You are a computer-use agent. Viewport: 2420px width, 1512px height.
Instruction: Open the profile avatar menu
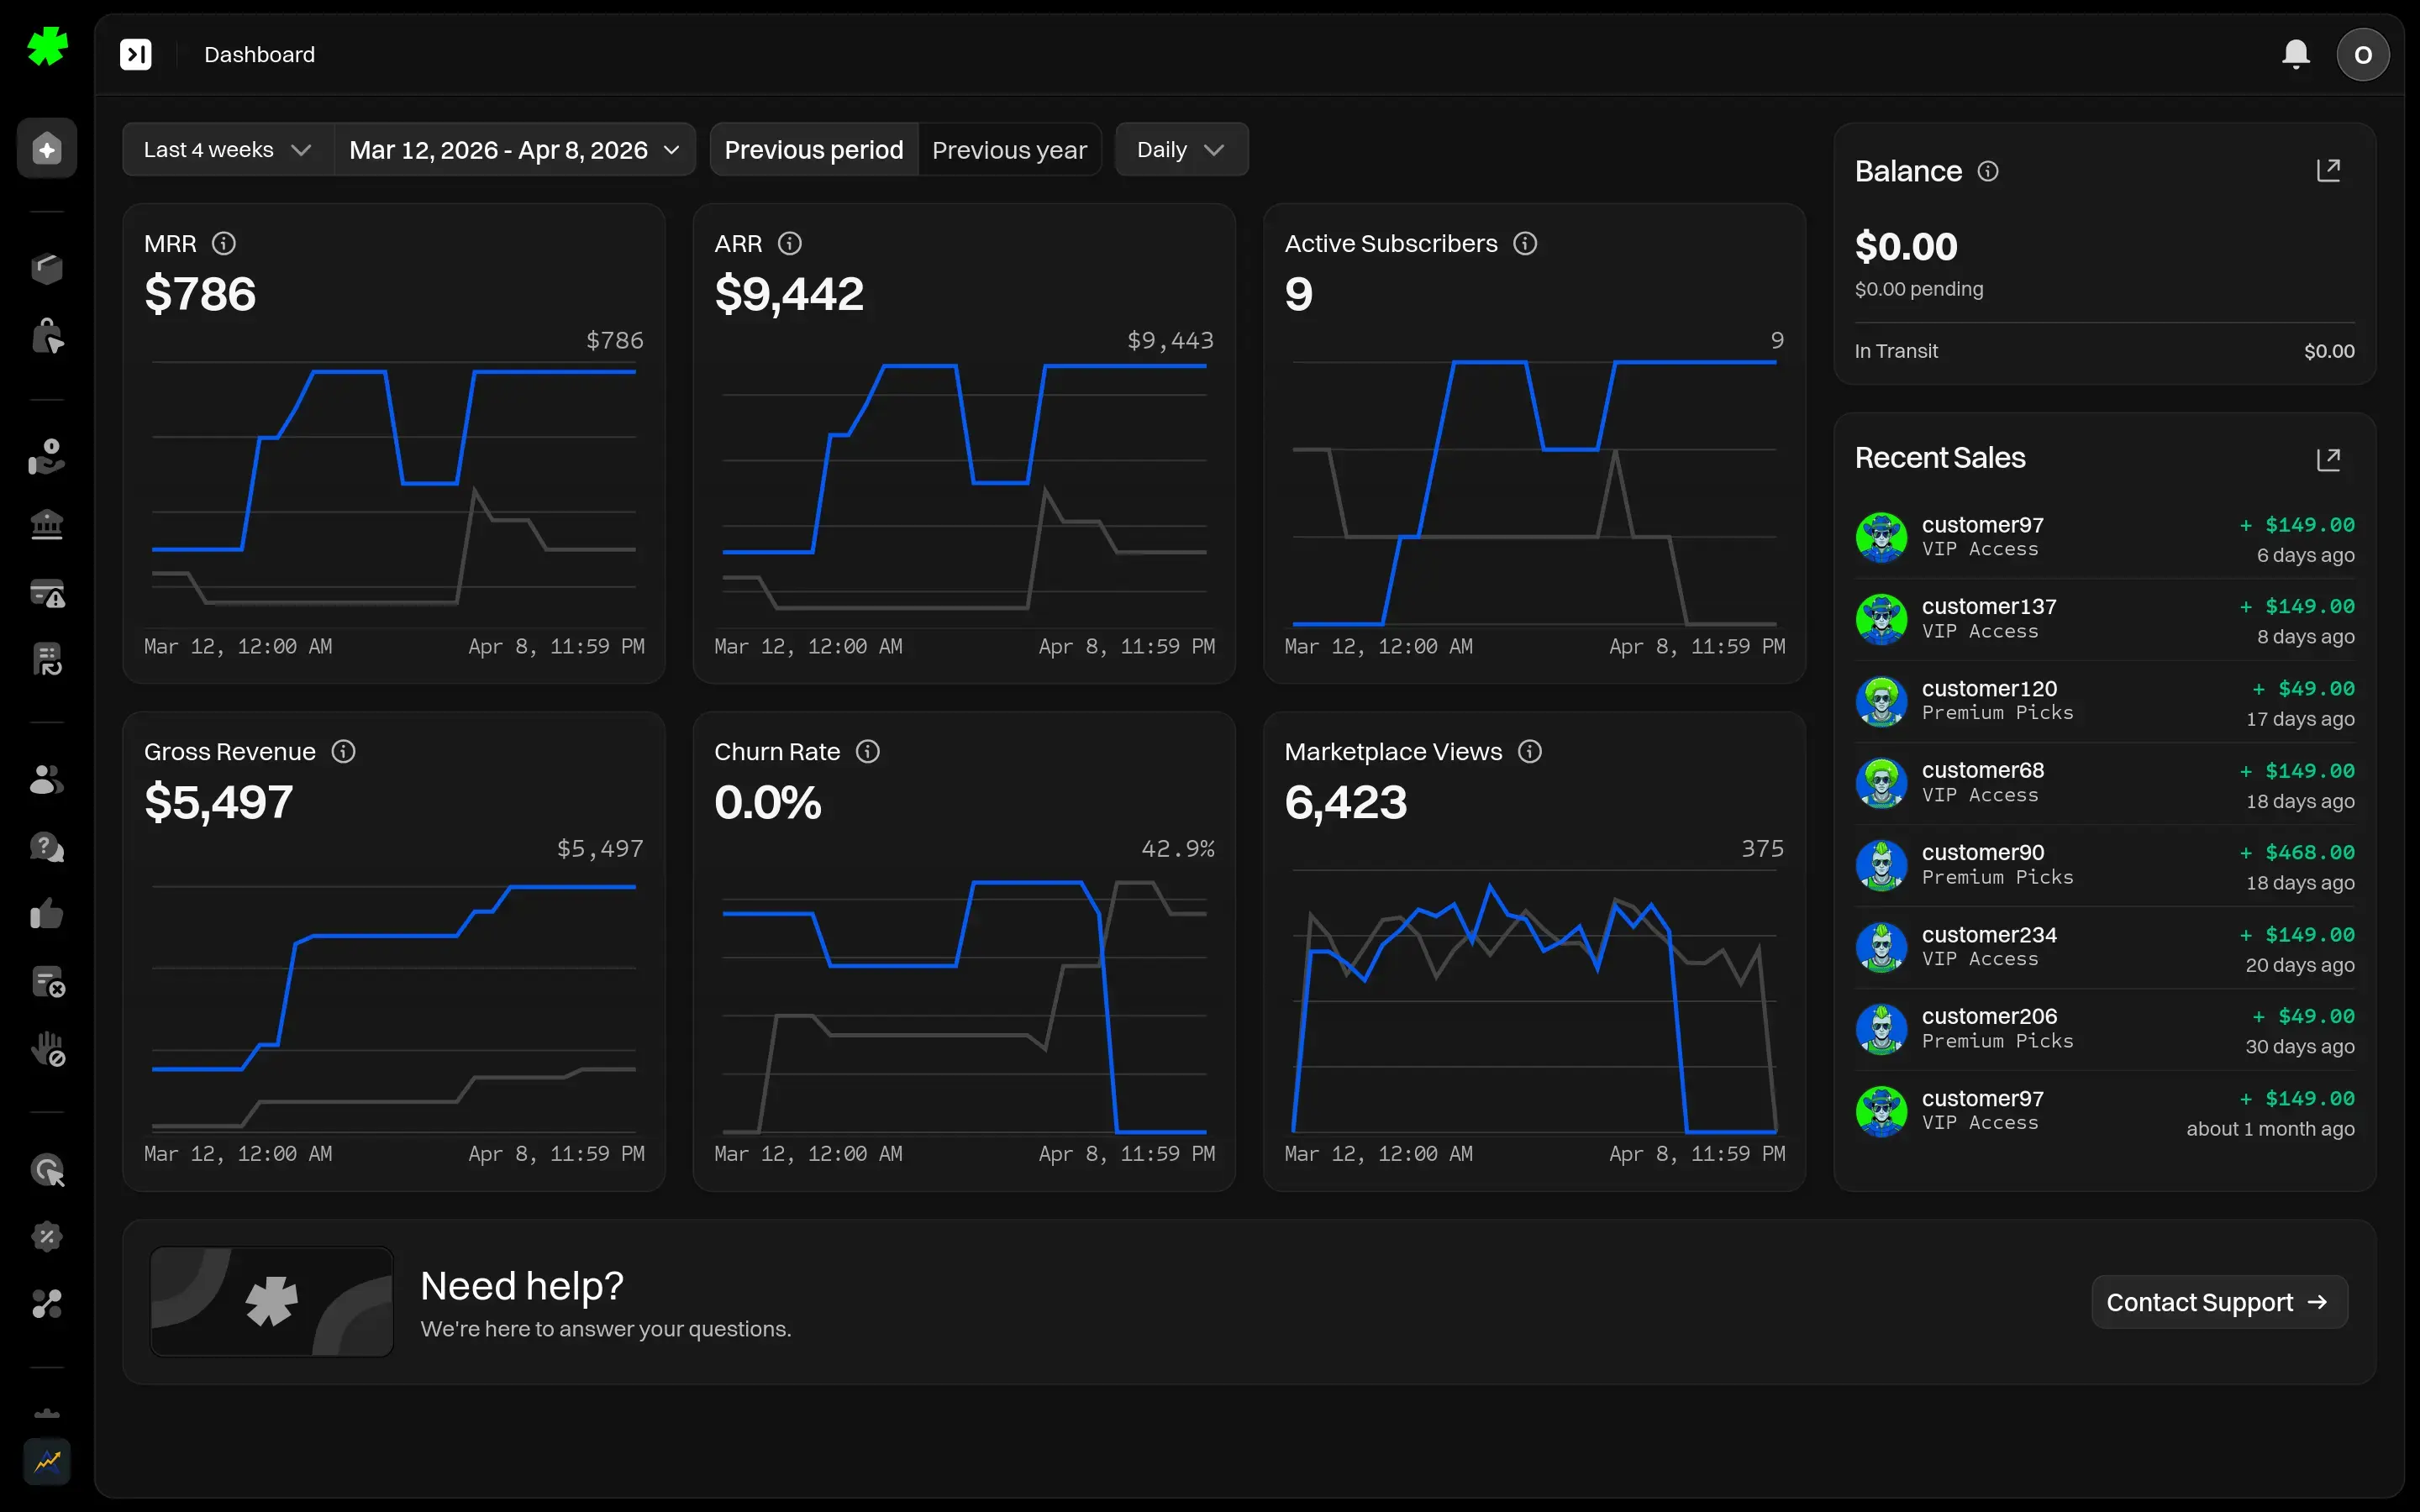click(x=2363, y=54)
